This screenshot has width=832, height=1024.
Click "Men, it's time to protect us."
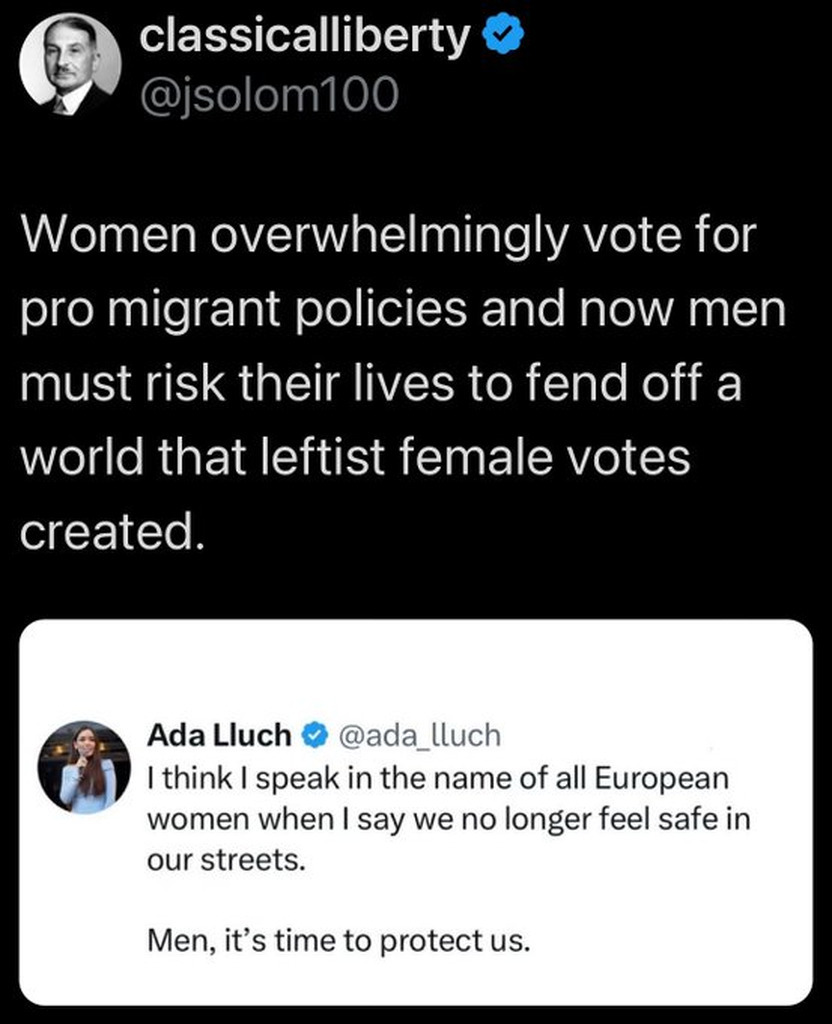(338, 941)
